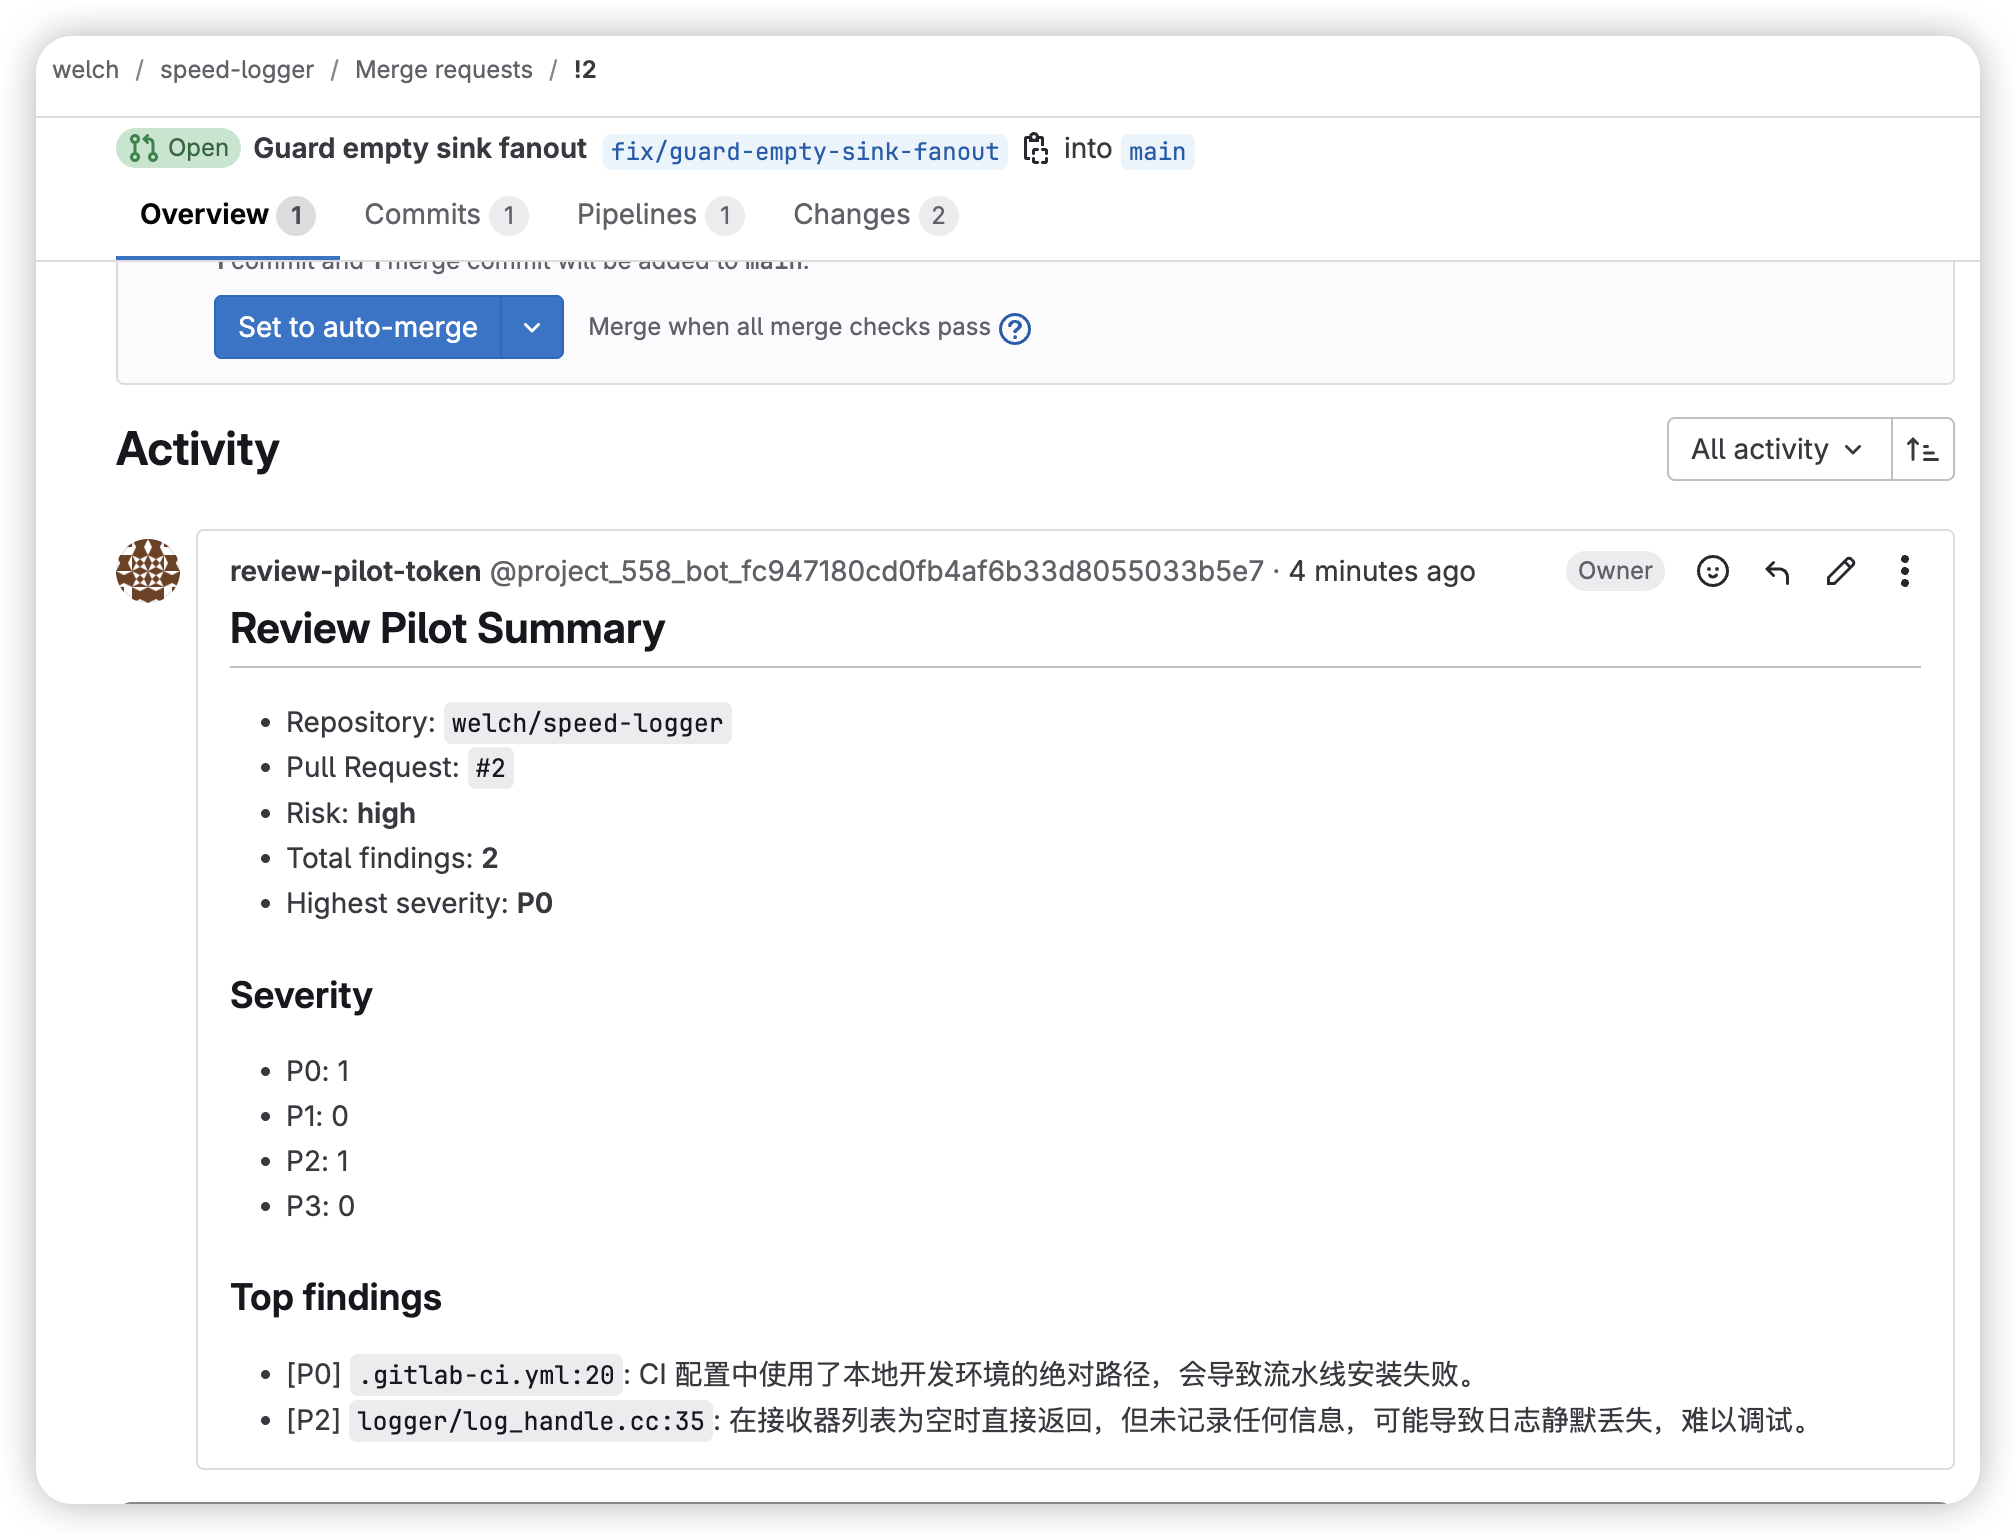Switch to the Overview tab
The image size is (2016, 1540).
coord(228,215)
